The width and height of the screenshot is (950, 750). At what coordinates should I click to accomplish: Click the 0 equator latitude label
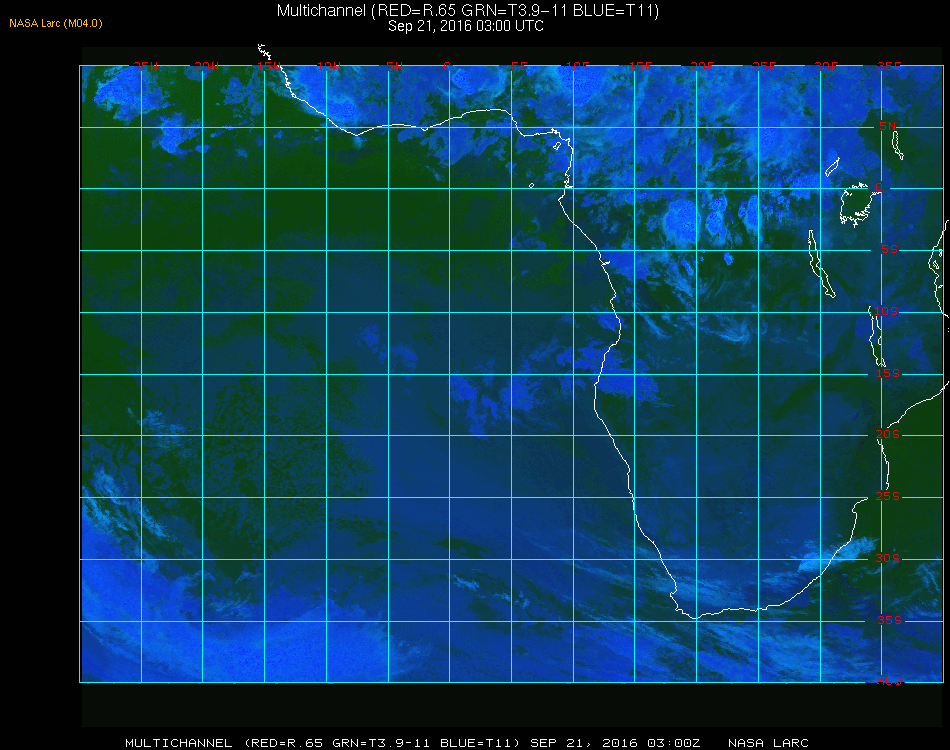pyautogui.click(x=879, y=187)
